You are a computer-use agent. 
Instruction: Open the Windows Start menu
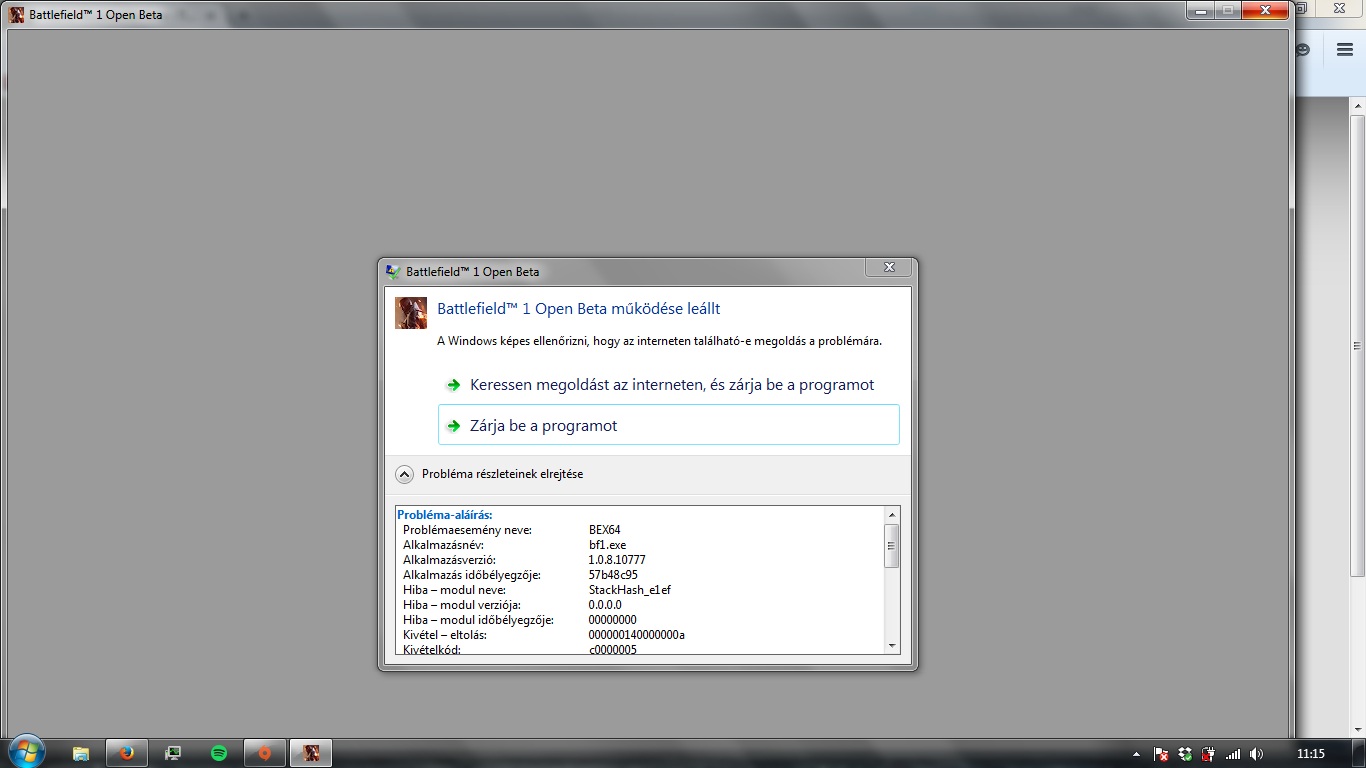click(x=25, y=752)
